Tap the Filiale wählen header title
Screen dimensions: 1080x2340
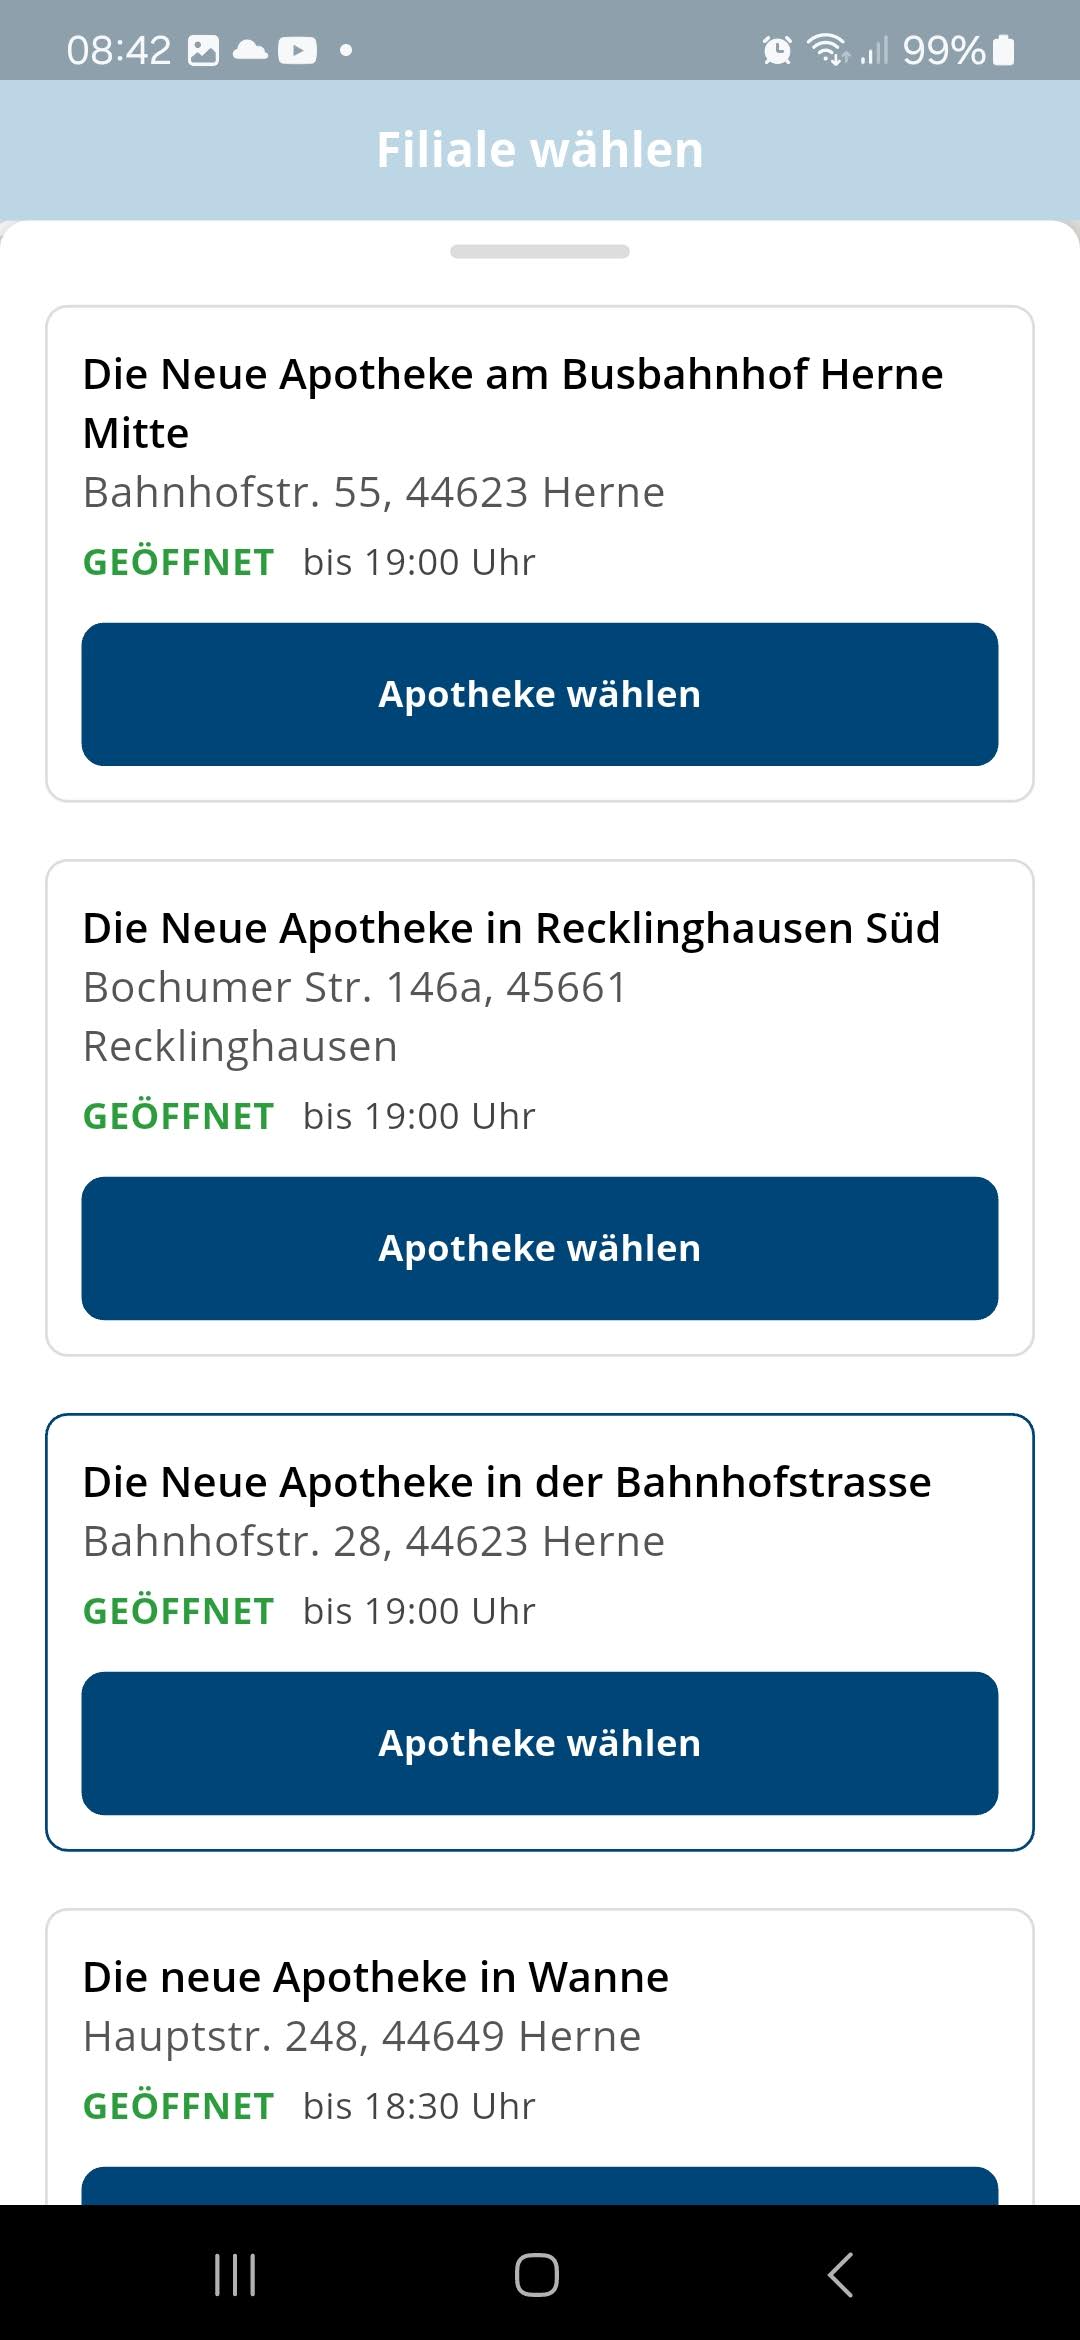coord(540,150)
